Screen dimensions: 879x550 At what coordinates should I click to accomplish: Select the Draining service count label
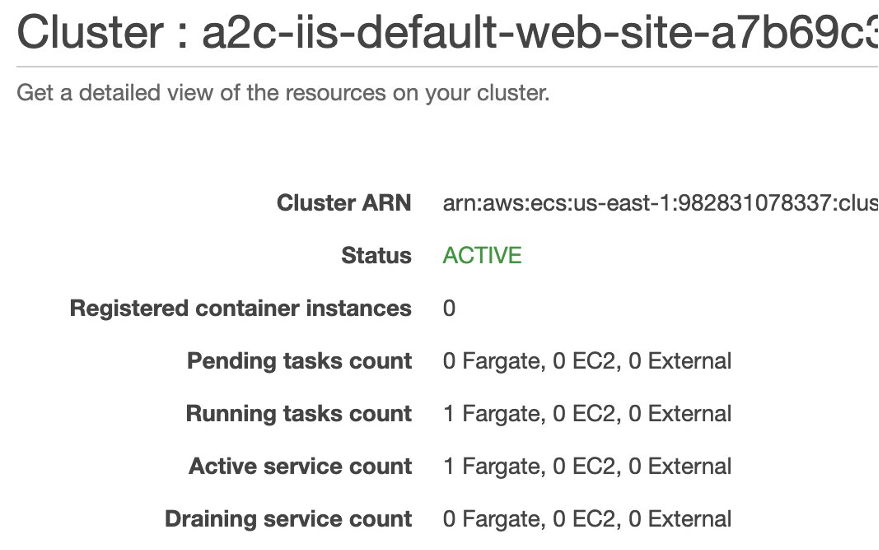(288, 519)
